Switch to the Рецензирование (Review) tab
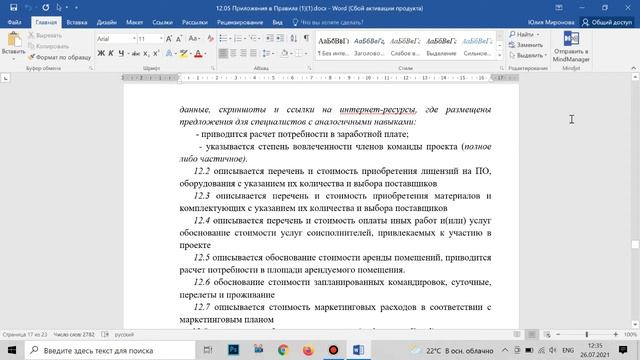 (240, 22)
